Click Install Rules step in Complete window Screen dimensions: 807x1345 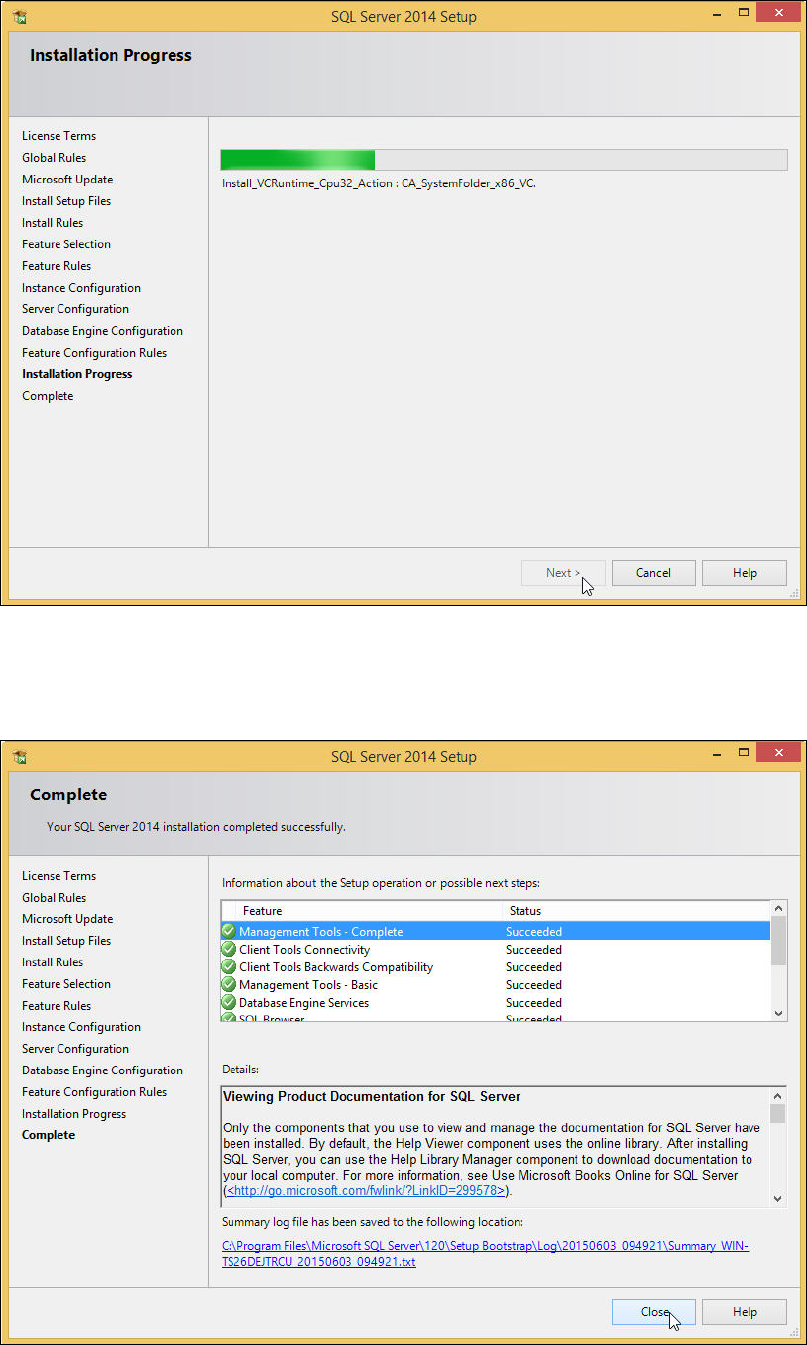[x=52, y=962]
